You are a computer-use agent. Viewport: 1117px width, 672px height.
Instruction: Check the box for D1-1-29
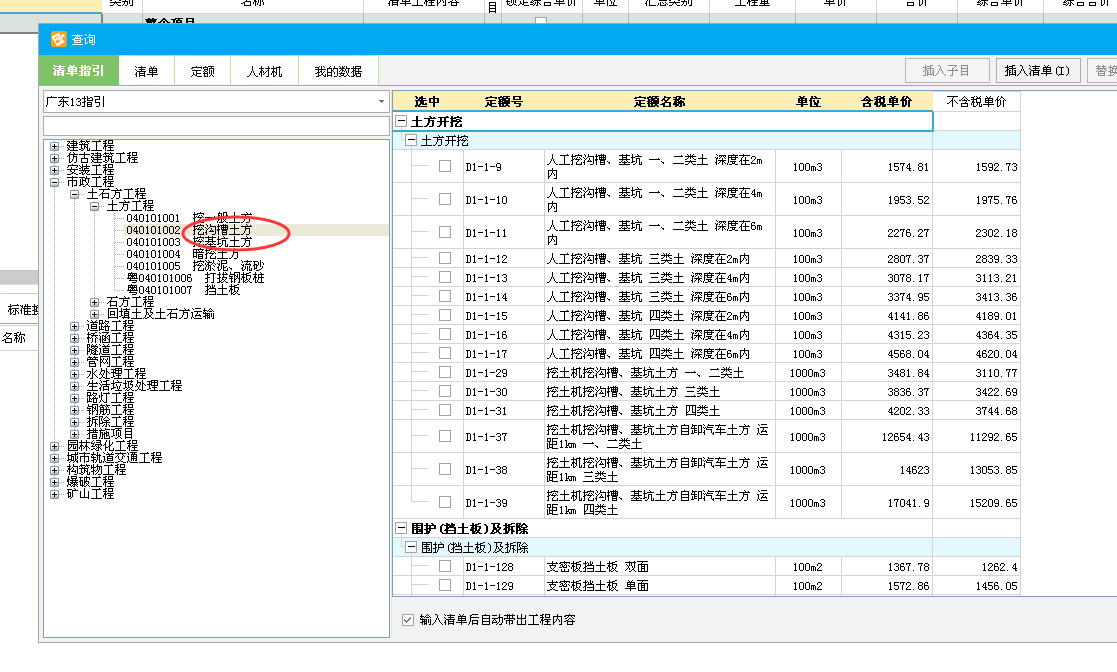click(445, 372)
